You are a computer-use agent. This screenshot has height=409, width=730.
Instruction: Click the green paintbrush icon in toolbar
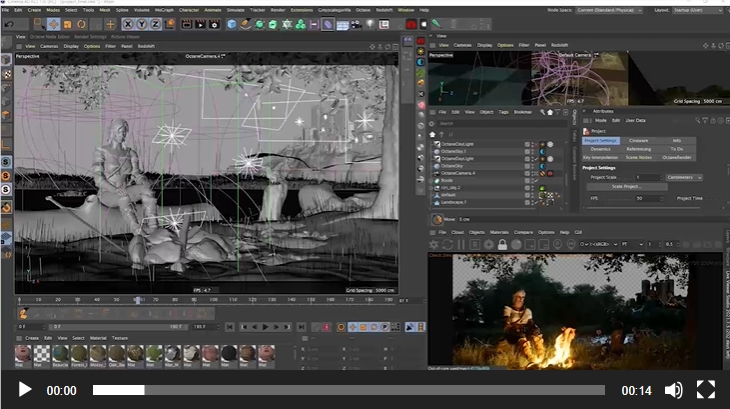pos(437,24)
